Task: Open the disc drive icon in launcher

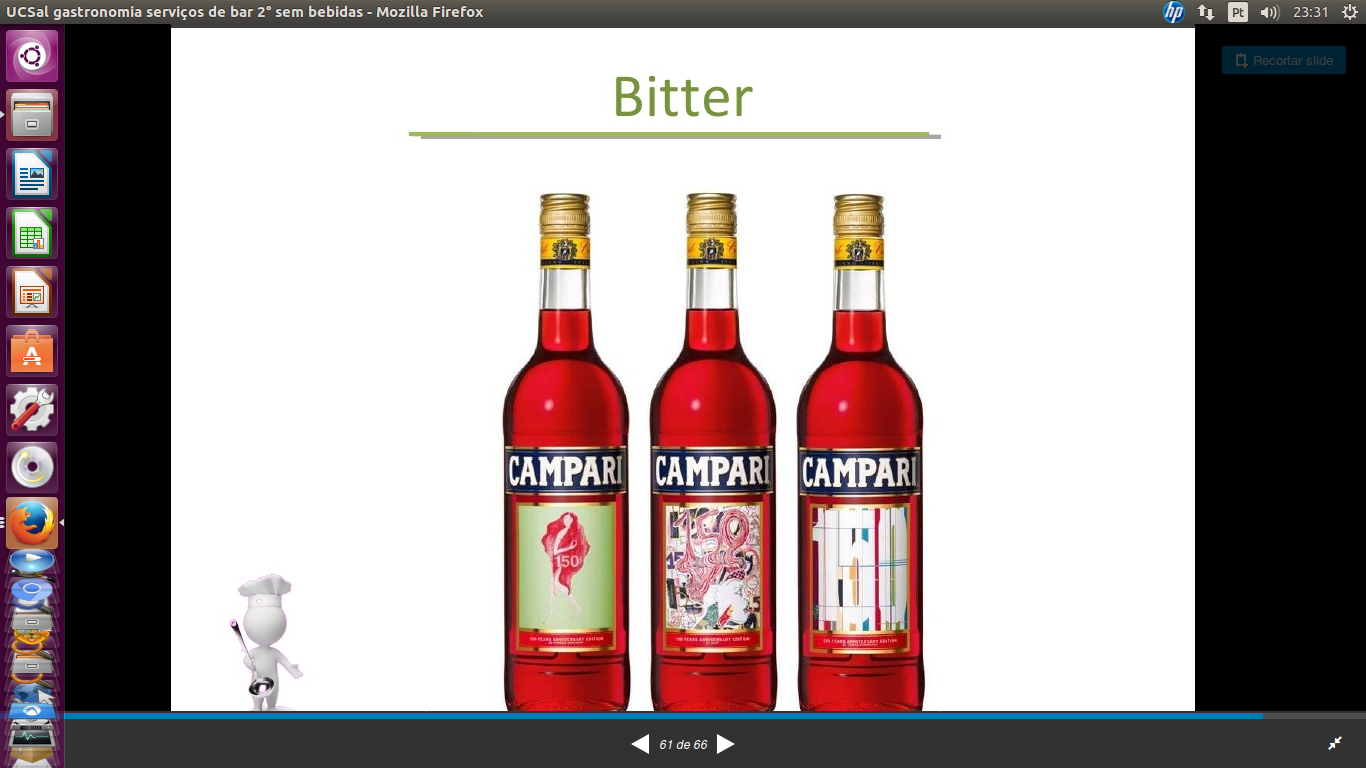Action: pos(32,468)
